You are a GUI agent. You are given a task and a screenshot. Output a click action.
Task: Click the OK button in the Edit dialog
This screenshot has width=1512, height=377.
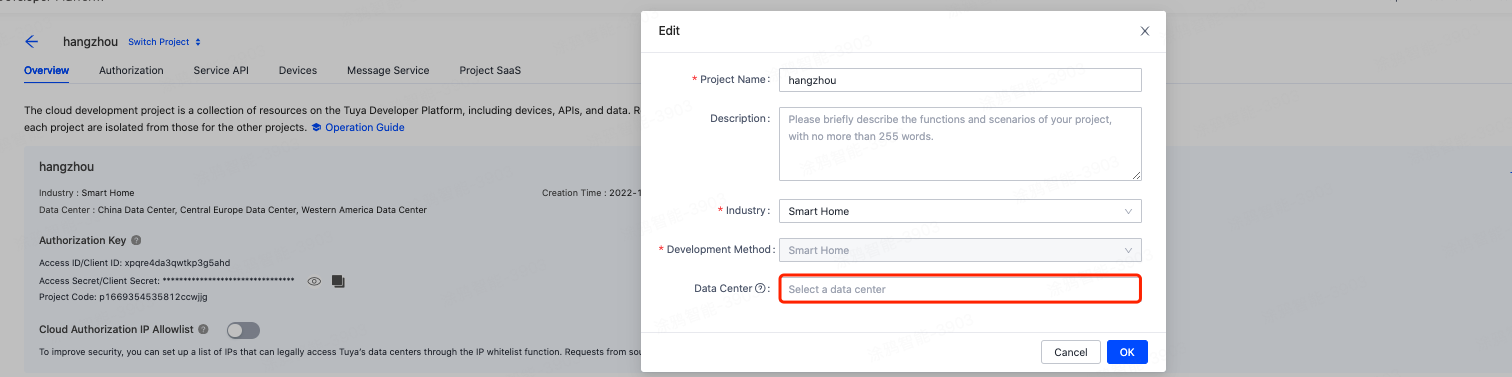point(1127,352)
